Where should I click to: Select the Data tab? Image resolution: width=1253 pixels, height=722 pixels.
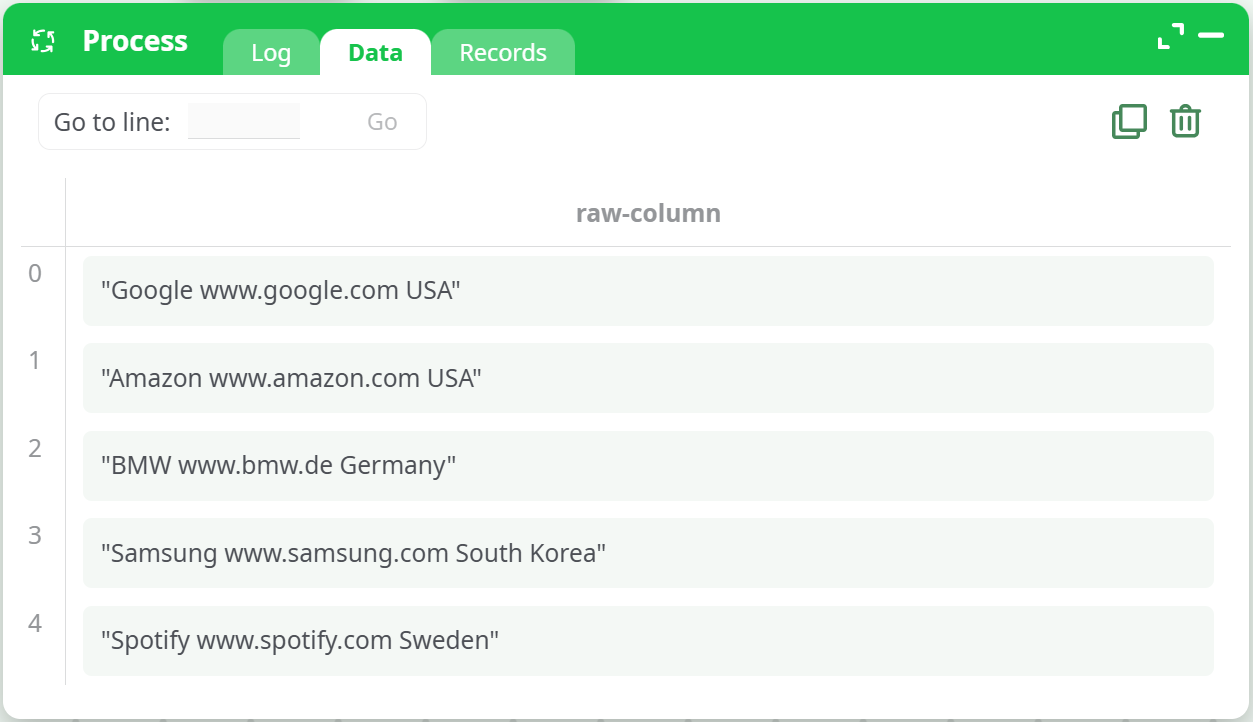point(375,53)
